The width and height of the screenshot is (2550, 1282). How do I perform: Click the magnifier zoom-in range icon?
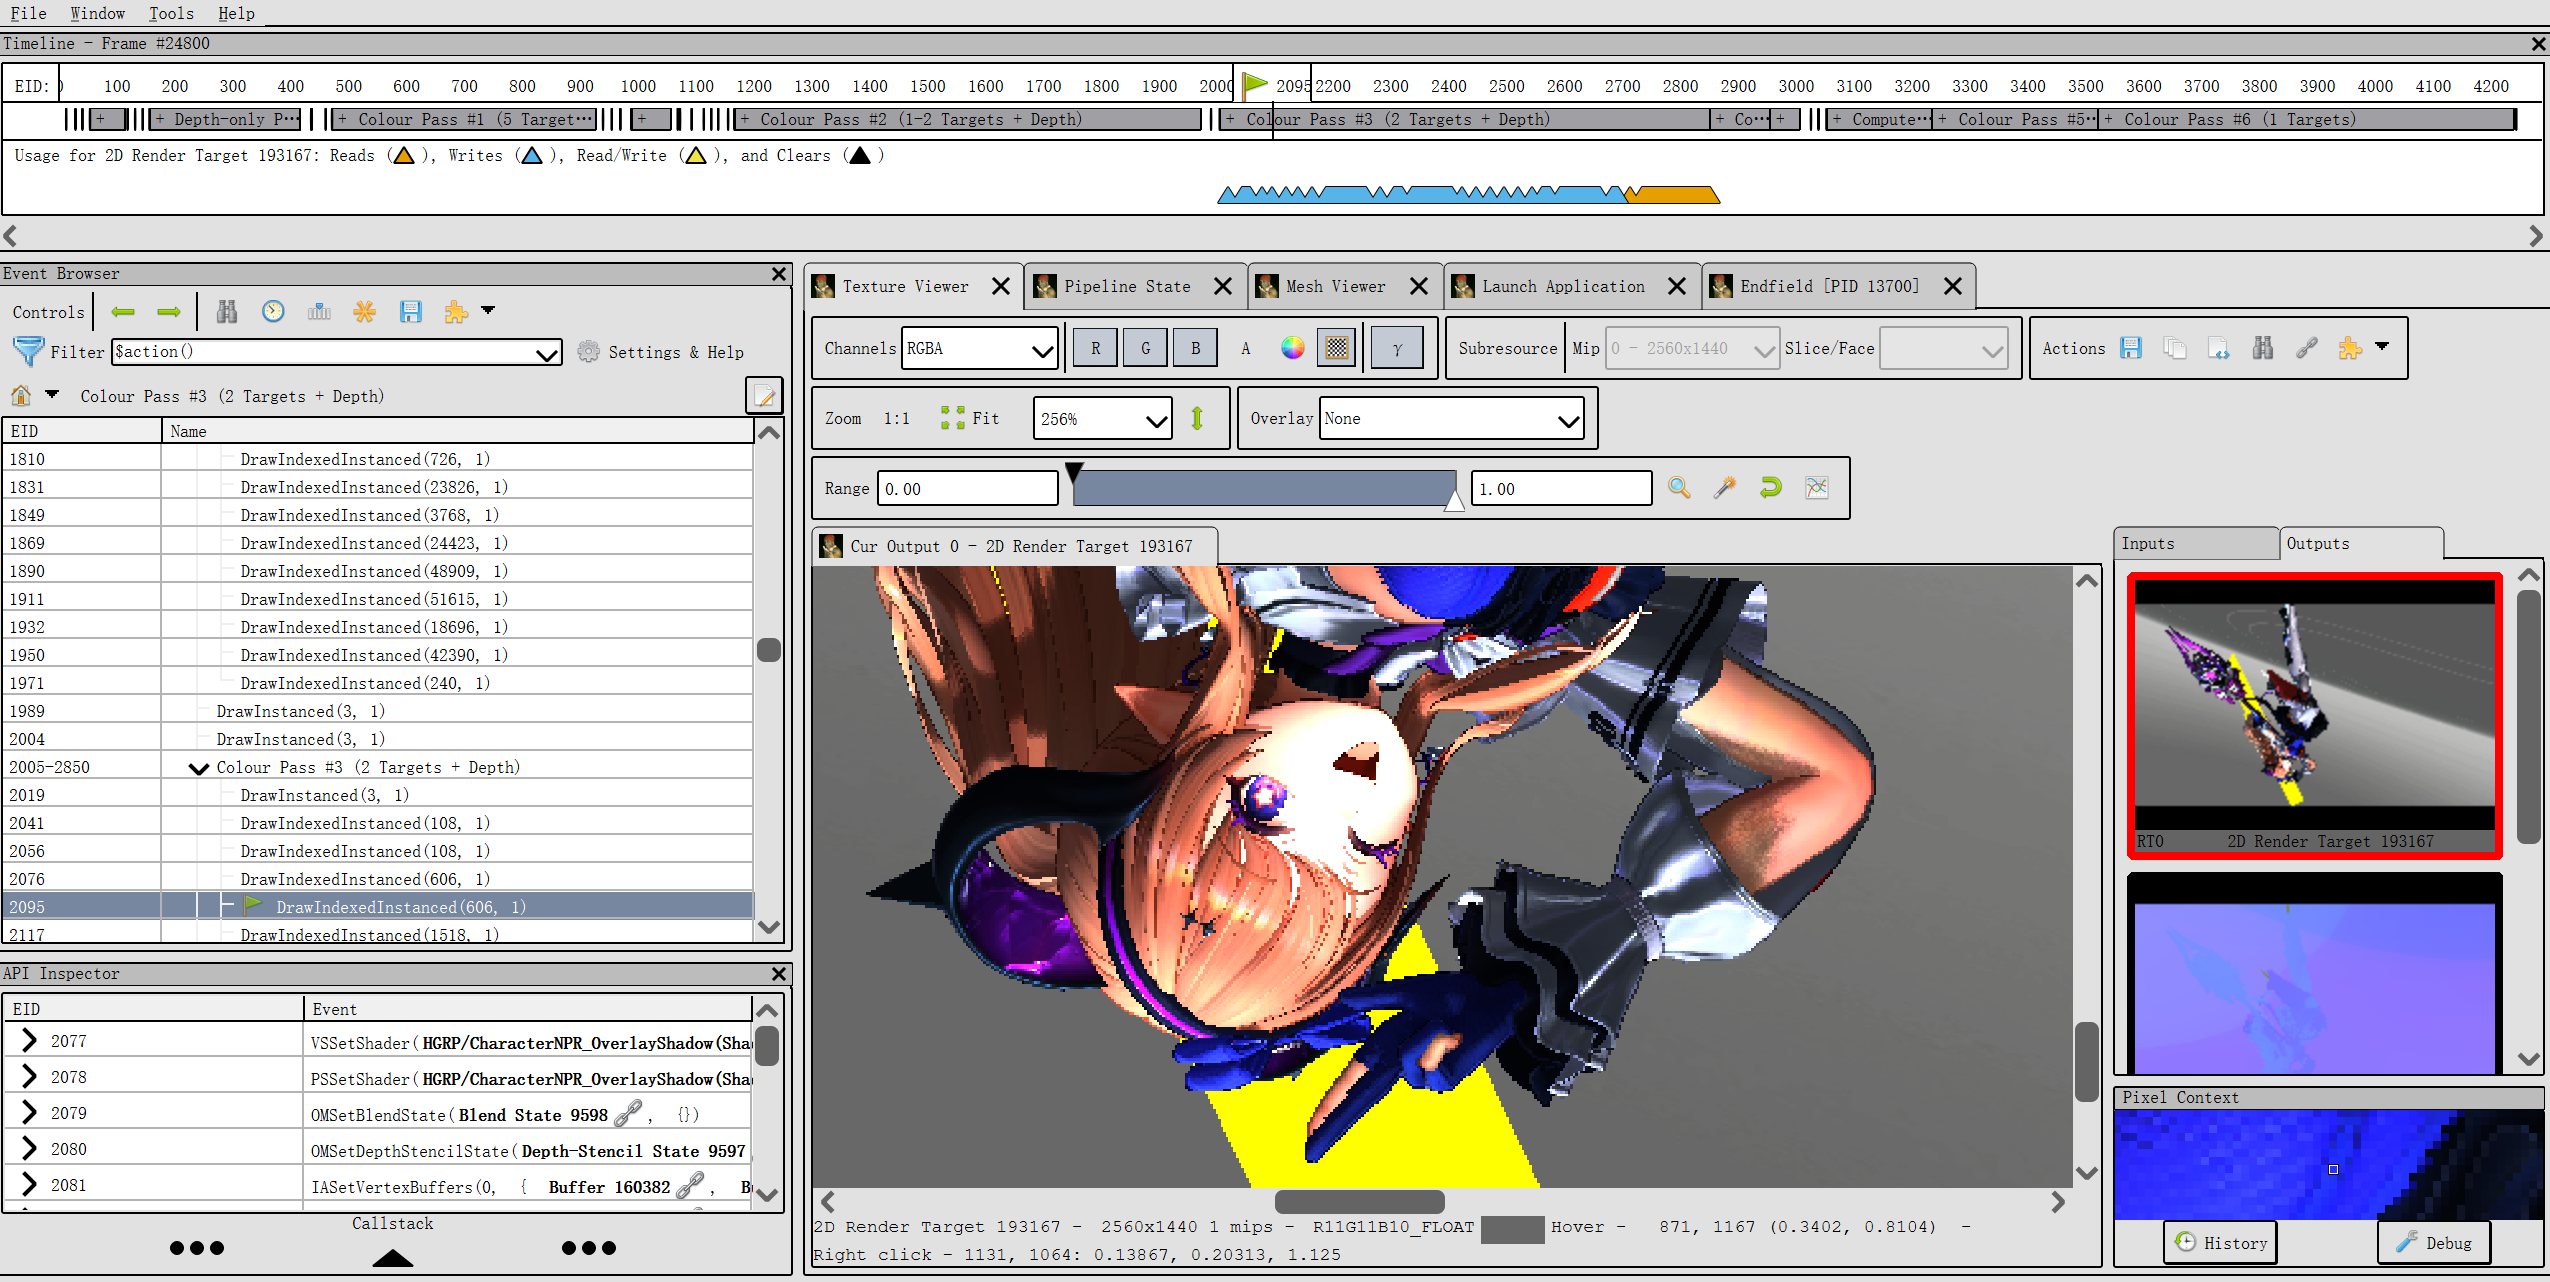(1679, 488)
